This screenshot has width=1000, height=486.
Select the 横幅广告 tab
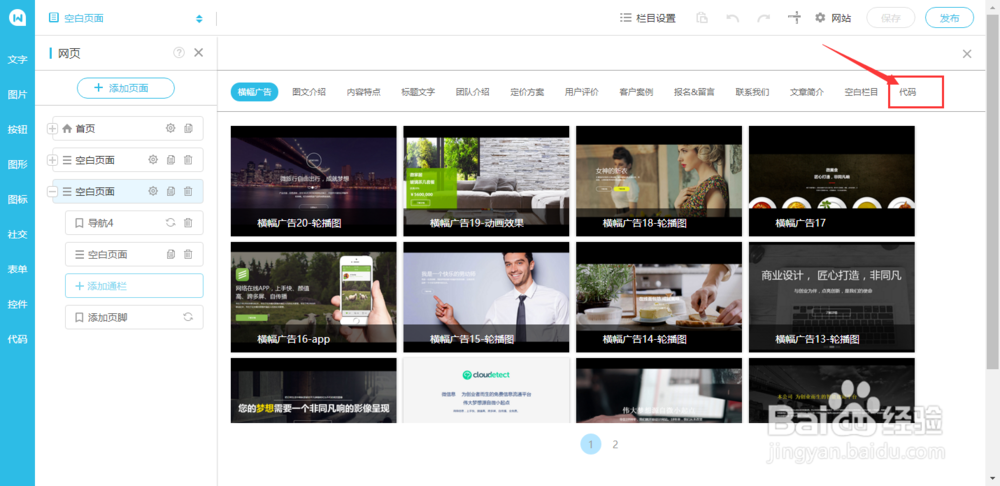click(x=254, y=92)
